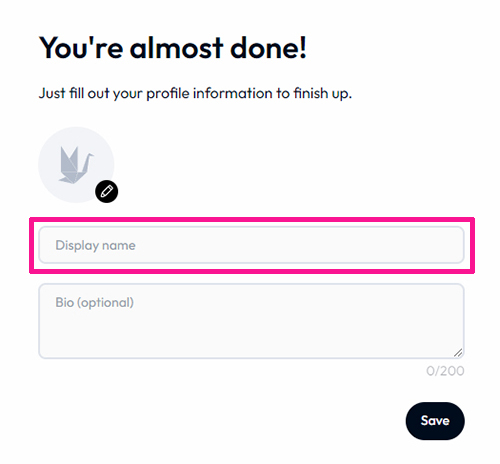This screenshot has width=500, height=464.
Task: Click the pencil edit icon on avatar
Action: click(106, 191)
